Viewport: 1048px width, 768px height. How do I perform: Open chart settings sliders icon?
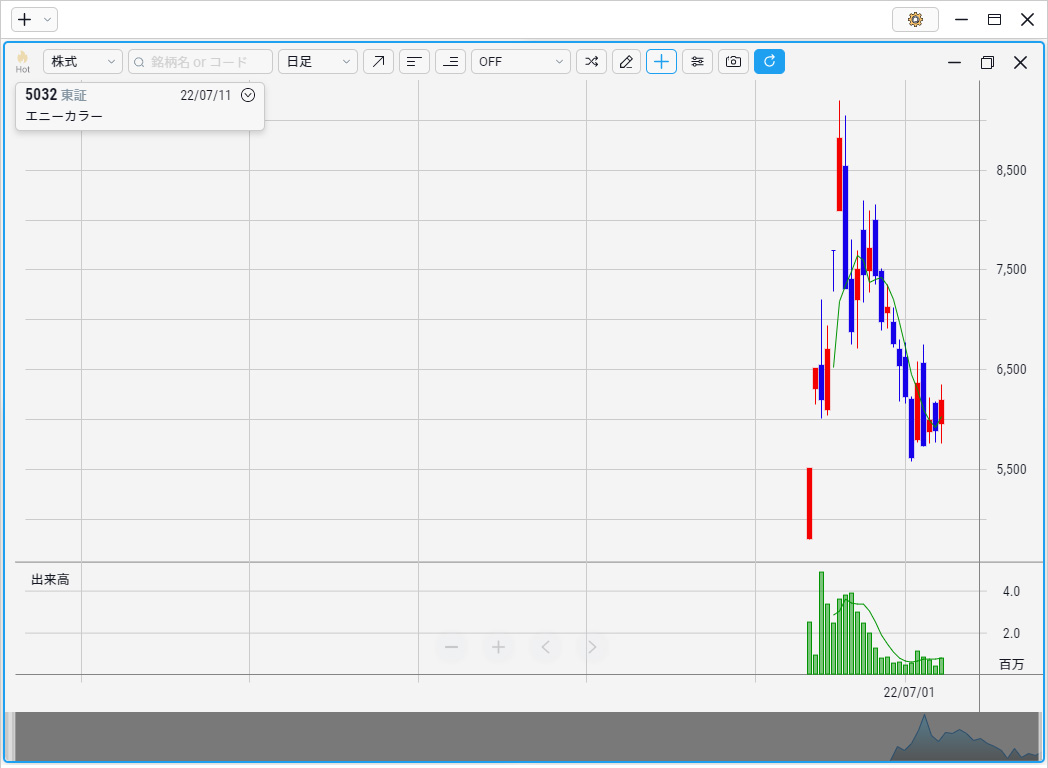tap(697, 61)
